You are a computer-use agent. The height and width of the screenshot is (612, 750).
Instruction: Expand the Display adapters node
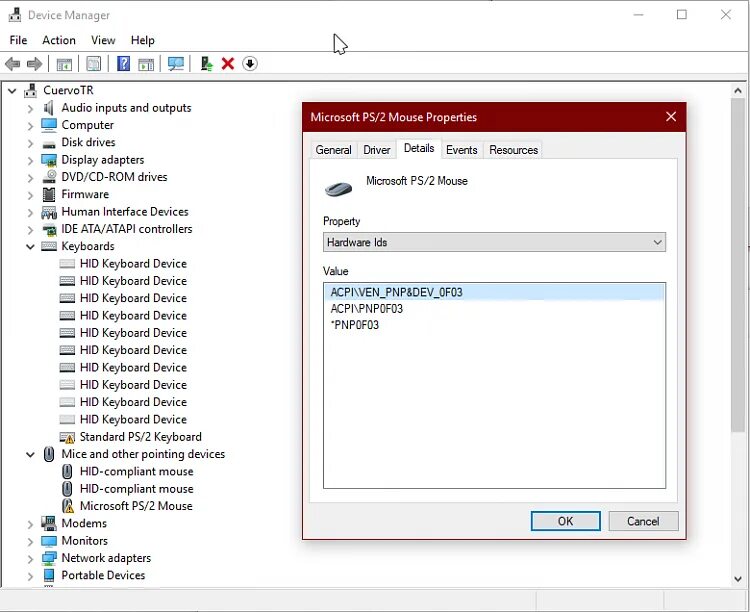point(30,160)
